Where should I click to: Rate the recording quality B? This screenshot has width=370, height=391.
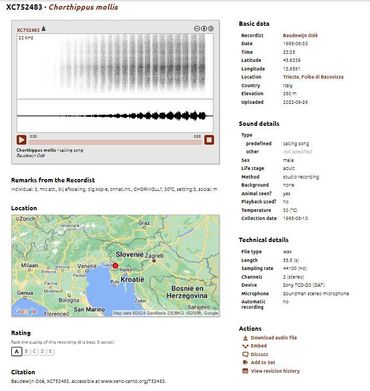point(26,351)
